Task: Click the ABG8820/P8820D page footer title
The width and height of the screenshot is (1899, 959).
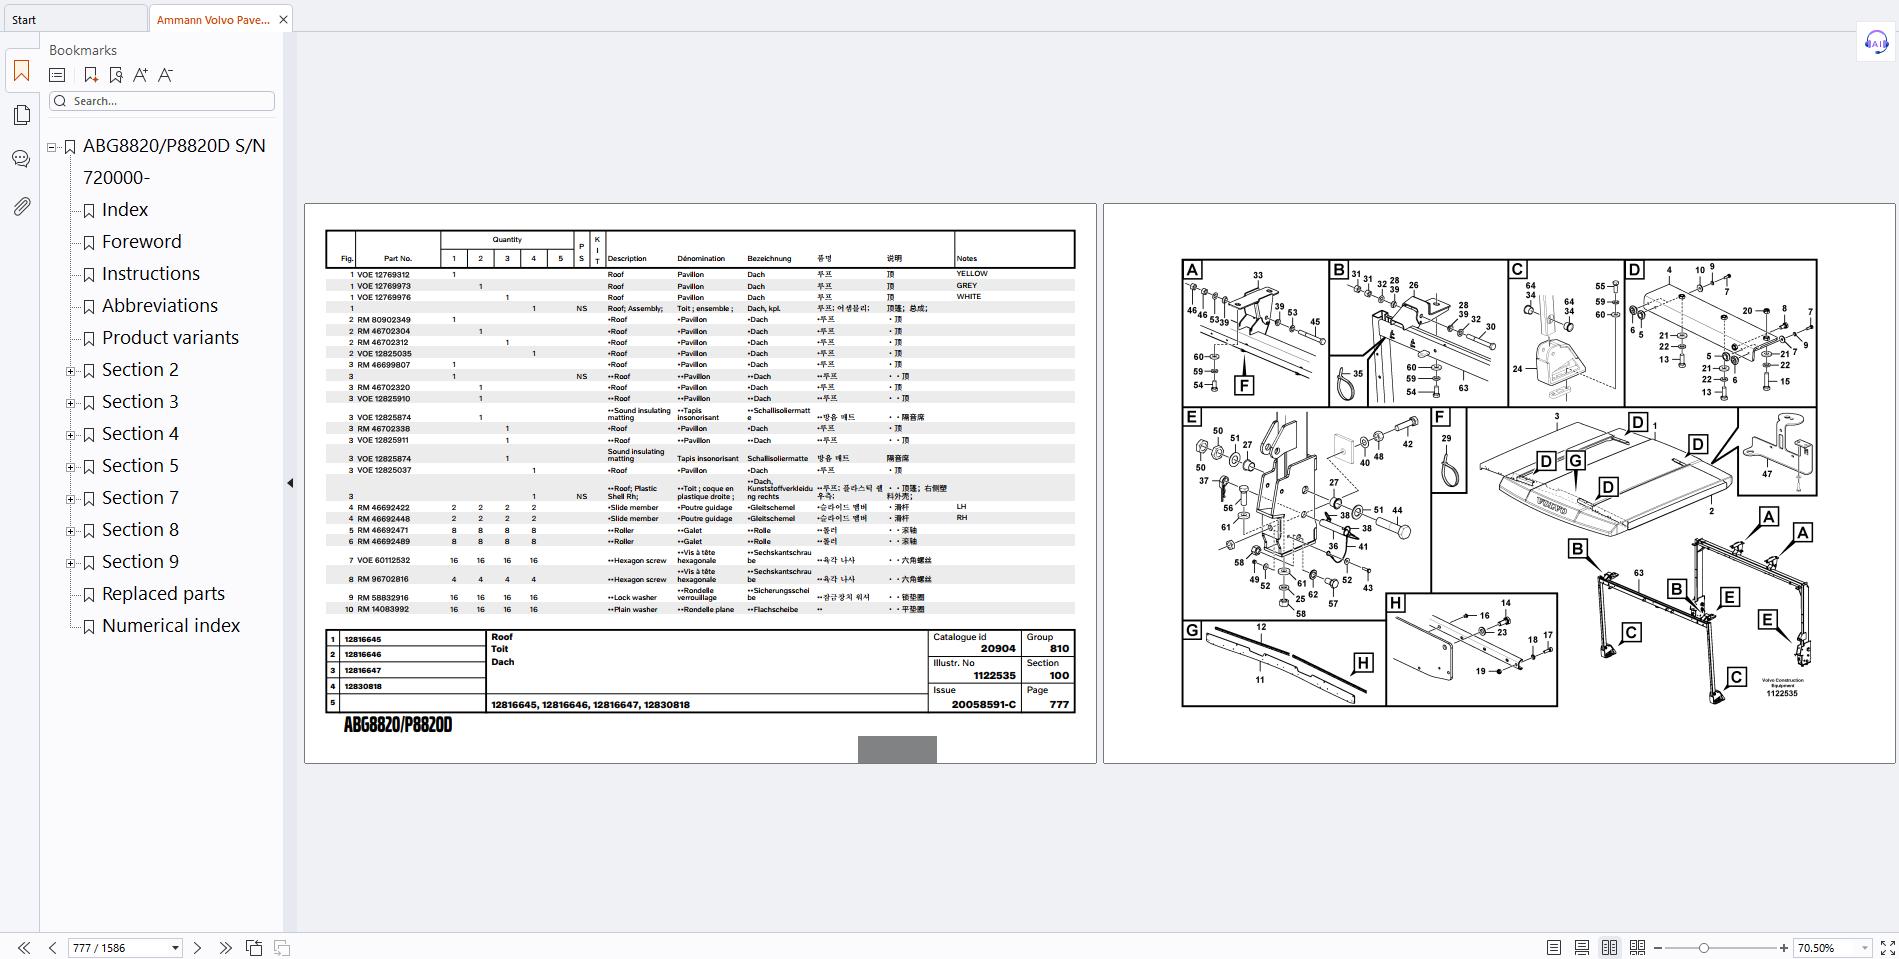Action: [x=398, y=725]
